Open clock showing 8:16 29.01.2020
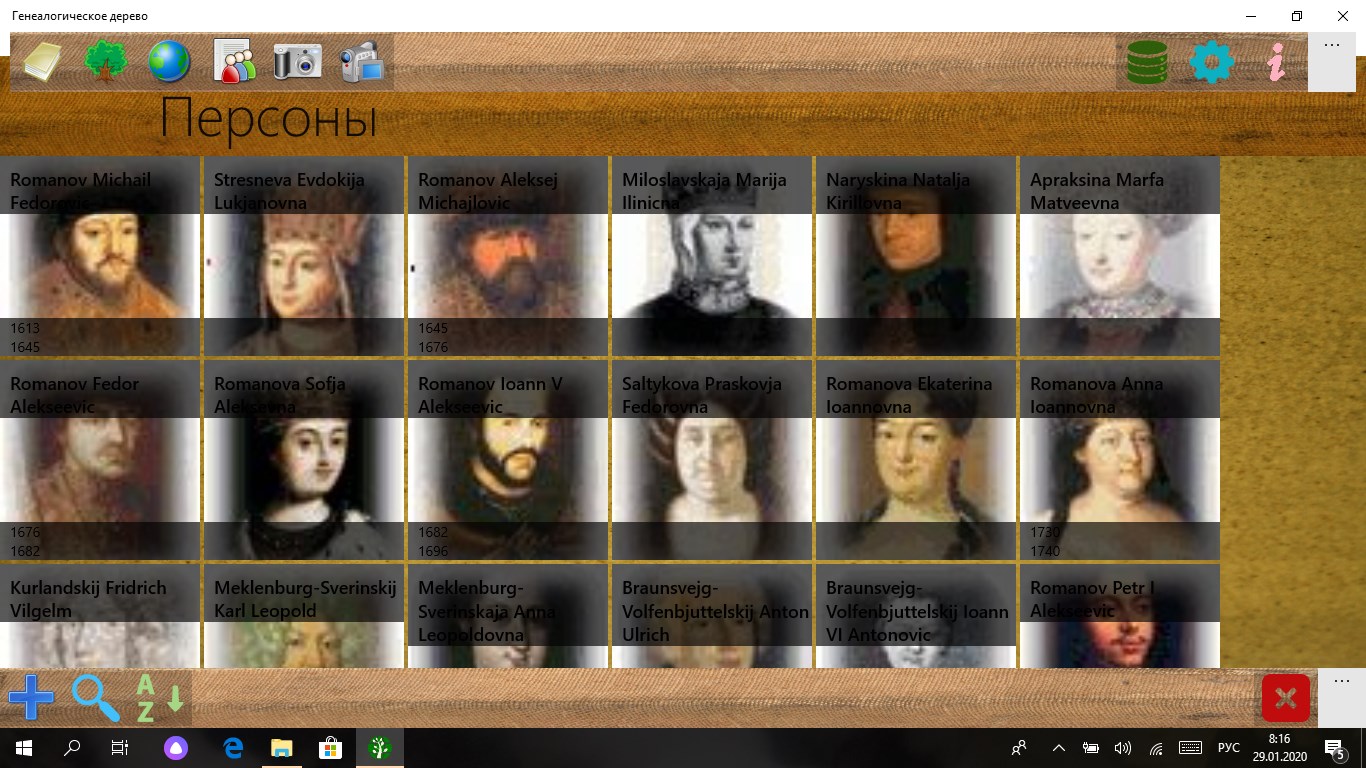This screenshot has width=1366, height=768. point(1278,748)
